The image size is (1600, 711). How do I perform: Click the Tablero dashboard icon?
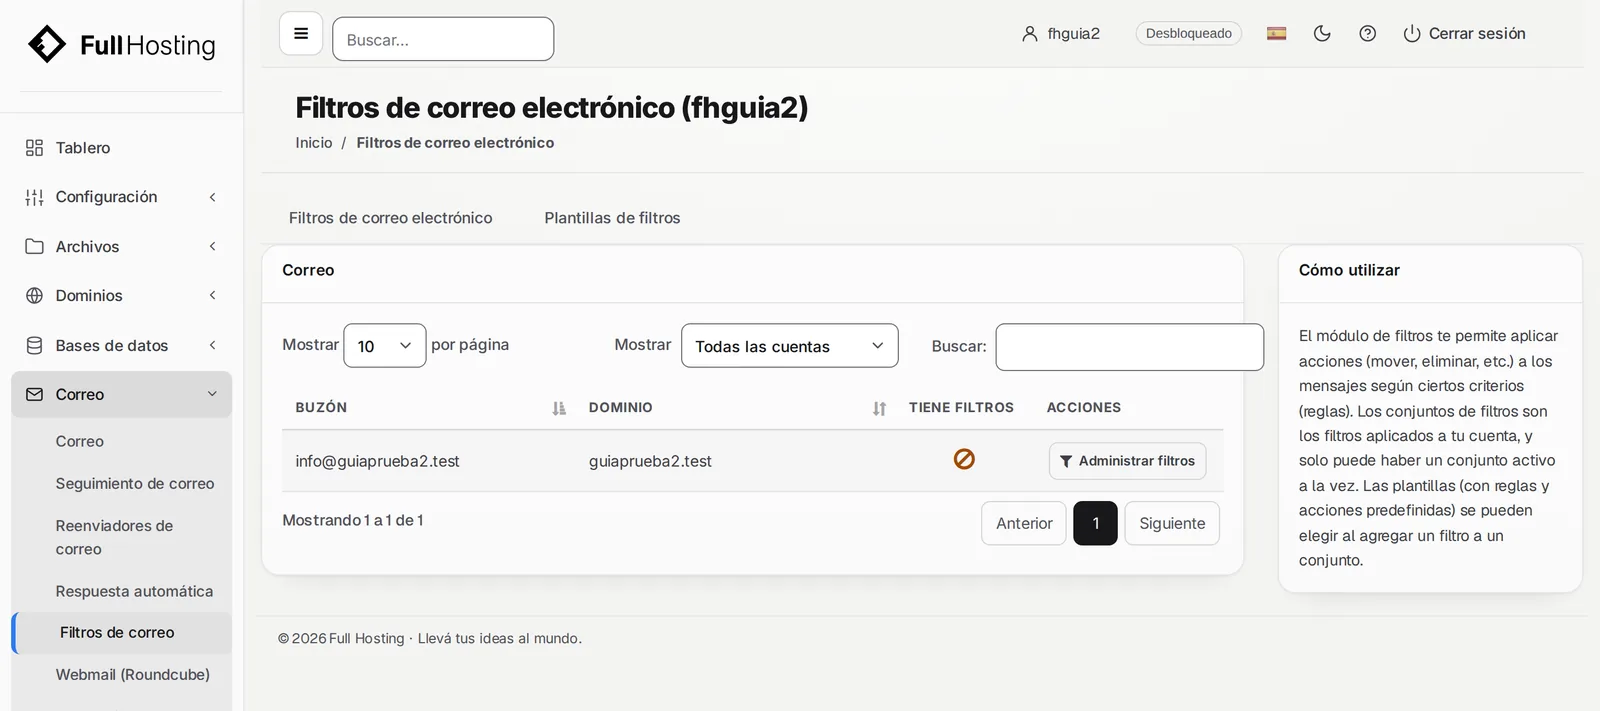click(x=34, y=148)
